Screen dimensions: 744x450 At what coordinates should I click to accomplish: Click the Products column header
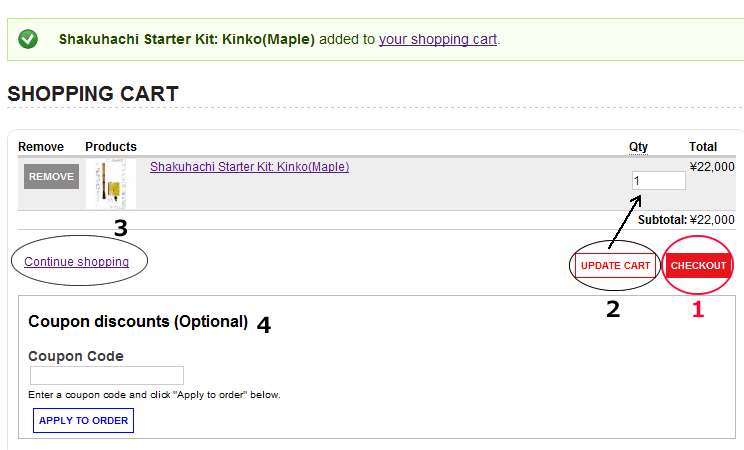[x=111, y=147]
